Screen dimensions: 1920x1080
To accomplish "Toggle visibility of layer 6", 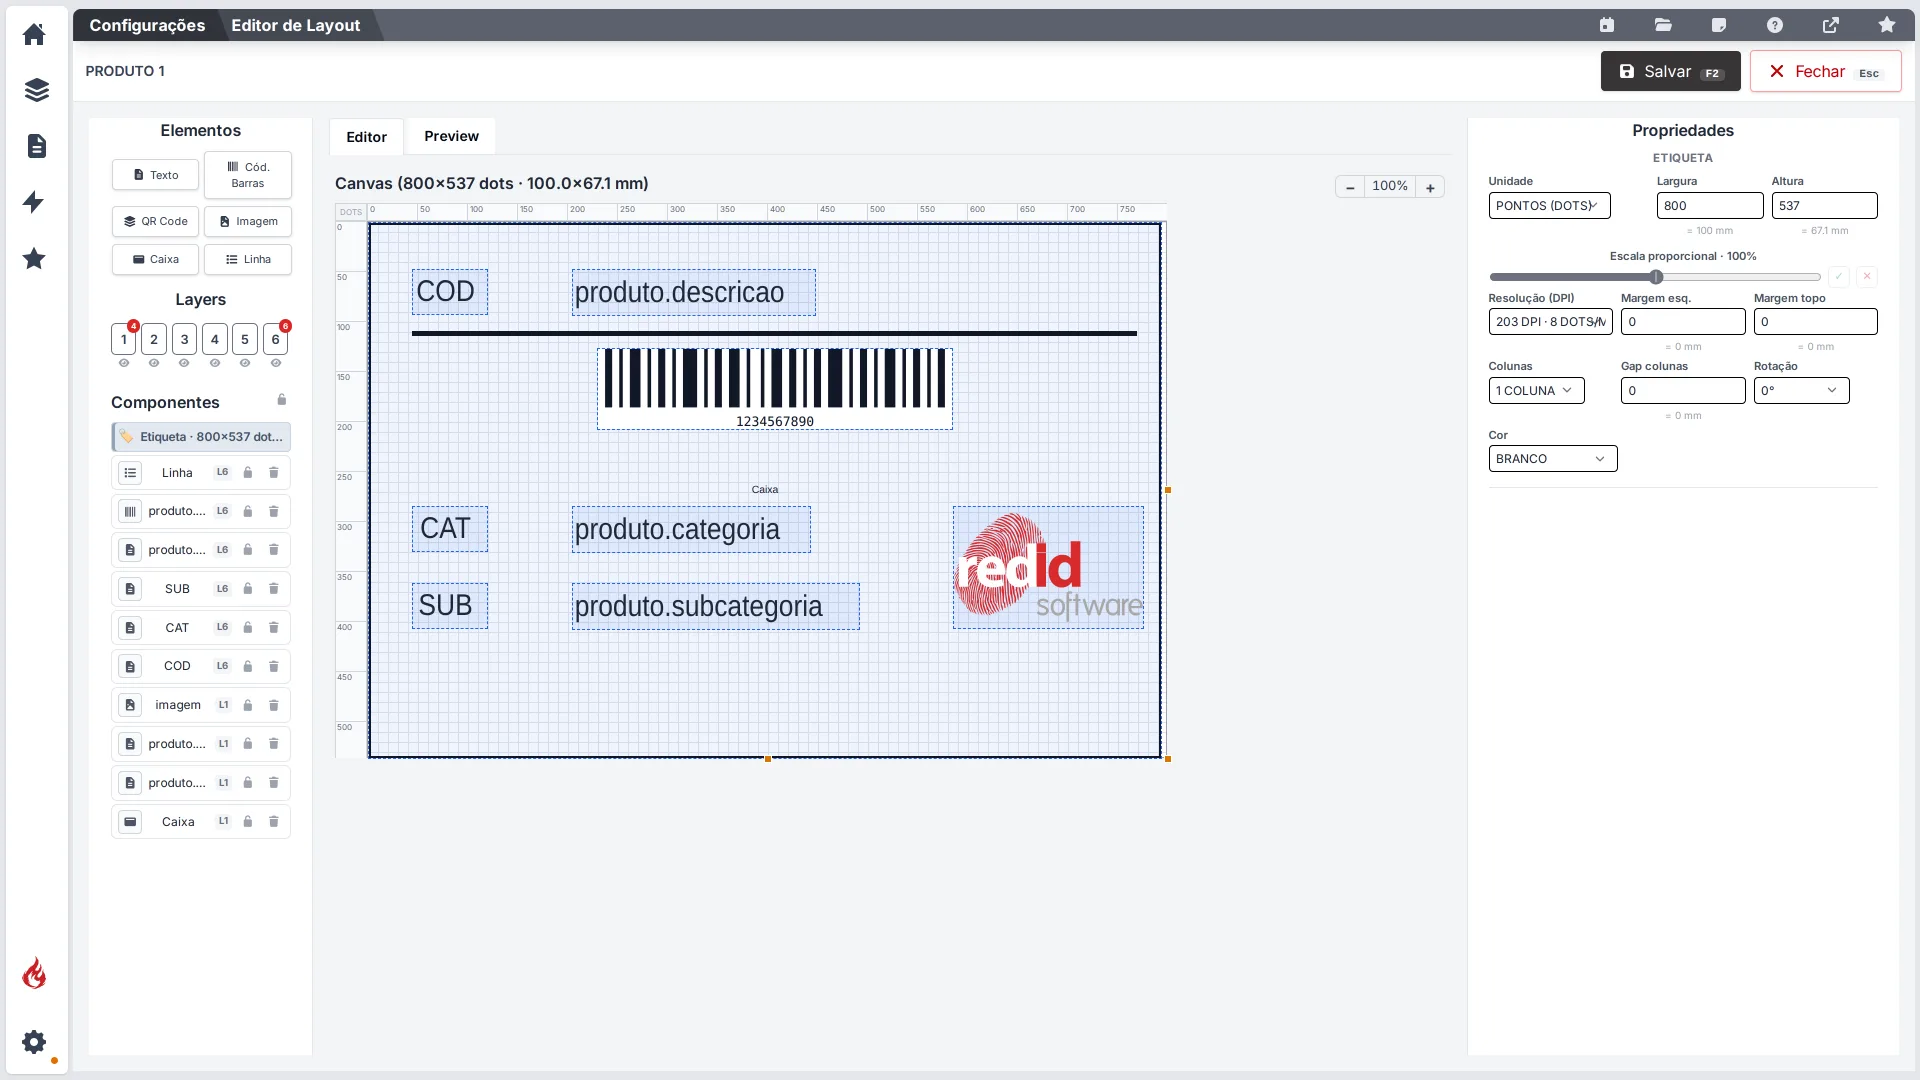I will pyautogui.click(x=275, y=363).
